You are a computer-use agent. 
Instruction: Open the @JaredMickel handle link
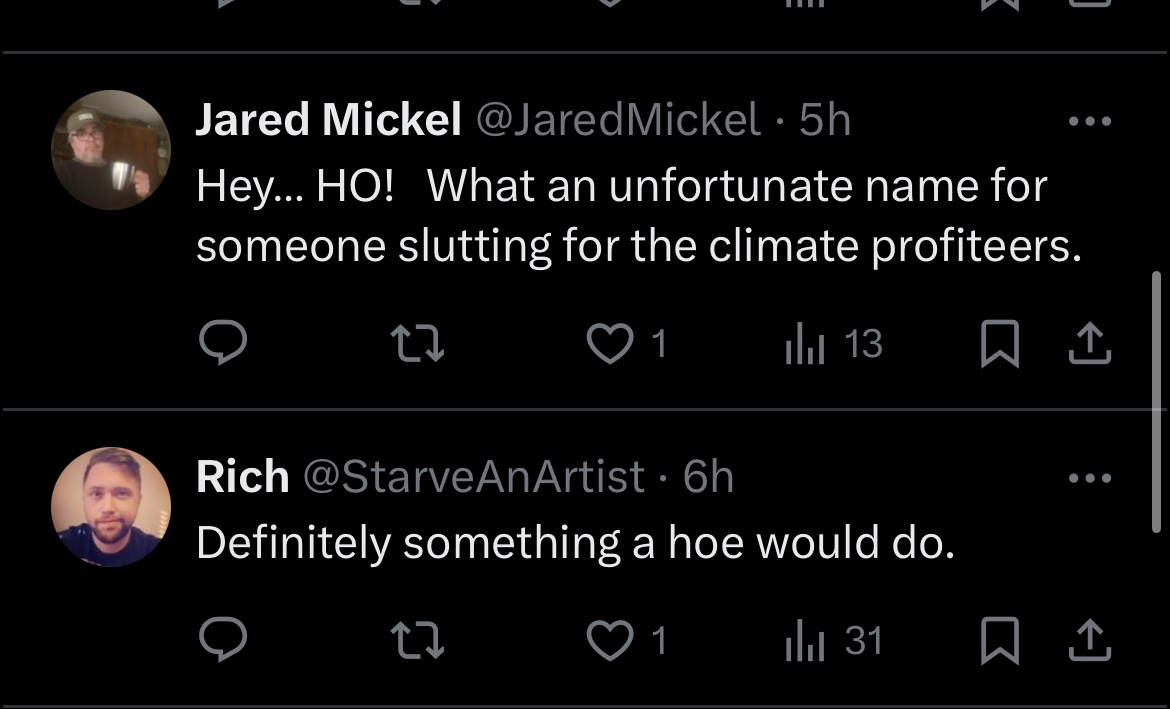pos(618,121)
